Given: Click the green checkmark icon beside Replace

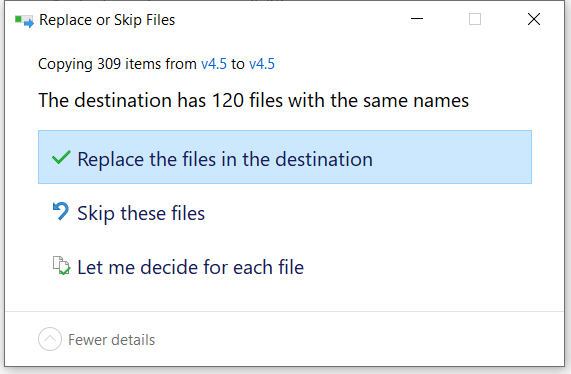Looking at the screenshot, I should tap(61, 158).
